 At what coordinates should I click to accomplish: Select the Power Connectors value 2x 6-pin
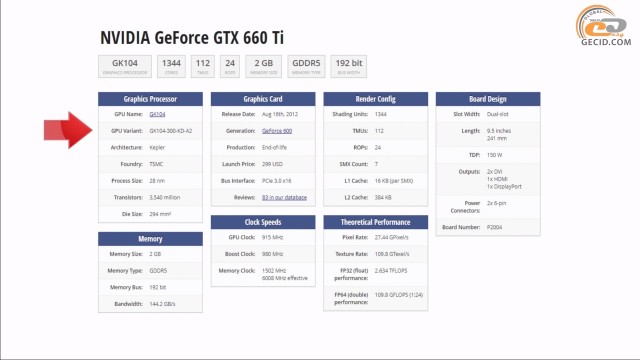(x=496, y=203)
